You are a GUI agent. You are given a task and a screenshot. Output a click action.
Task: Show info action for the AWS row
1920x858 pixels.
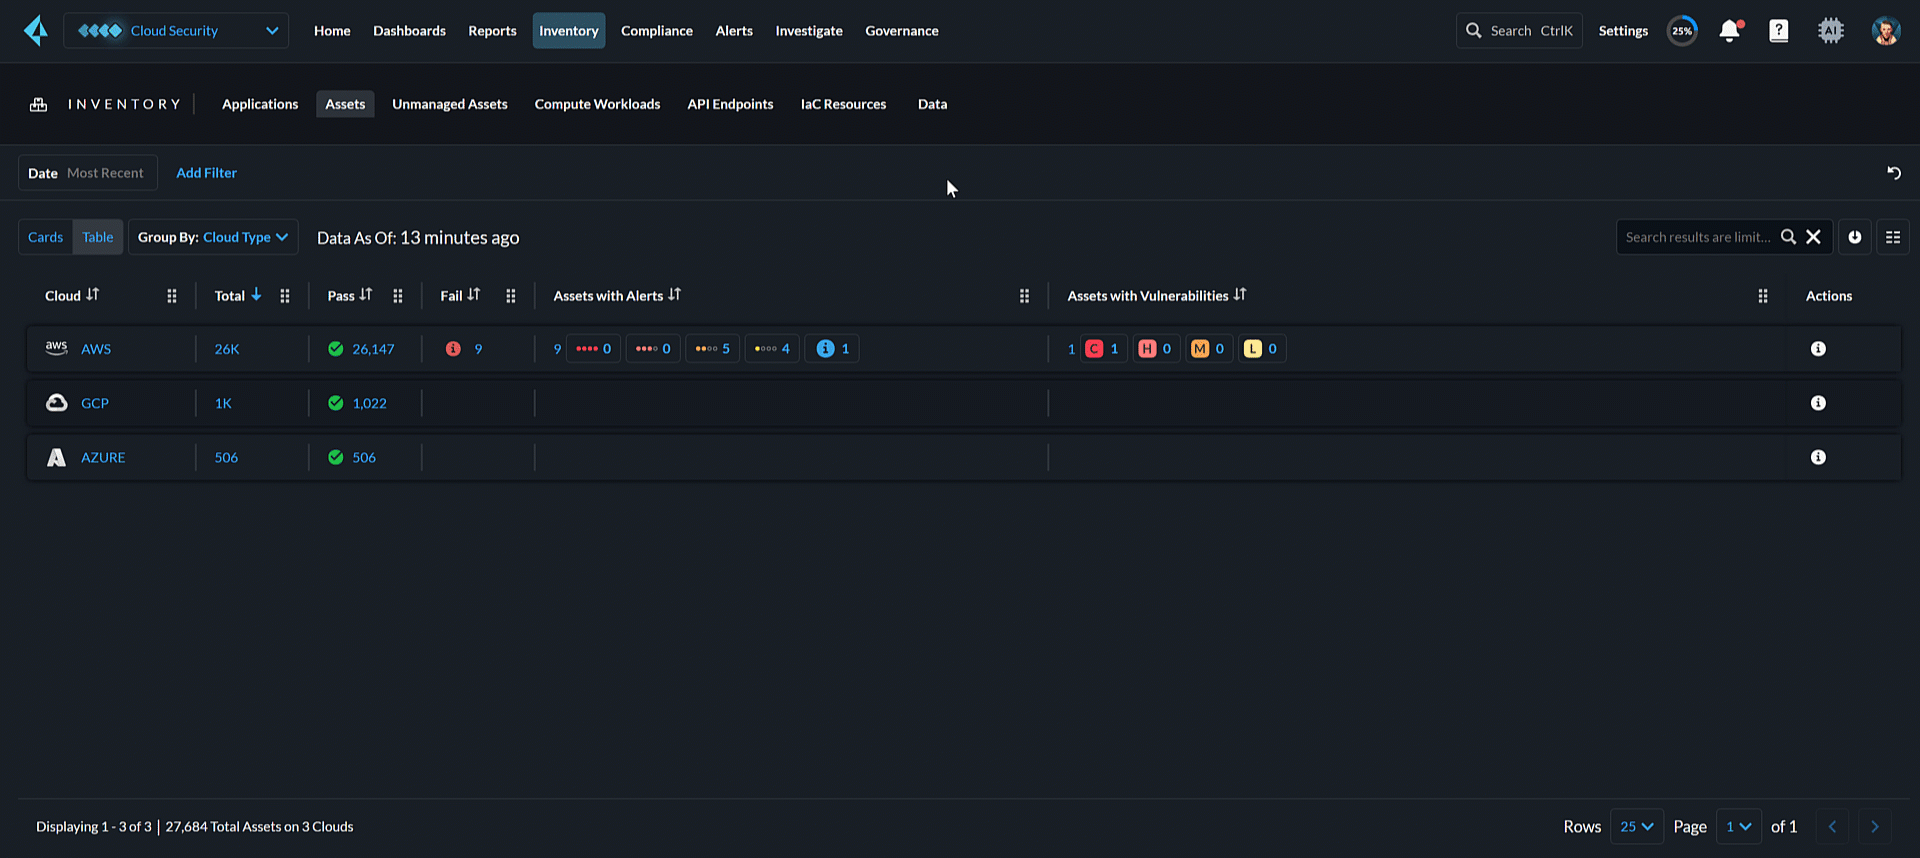tap(1818, 349)
